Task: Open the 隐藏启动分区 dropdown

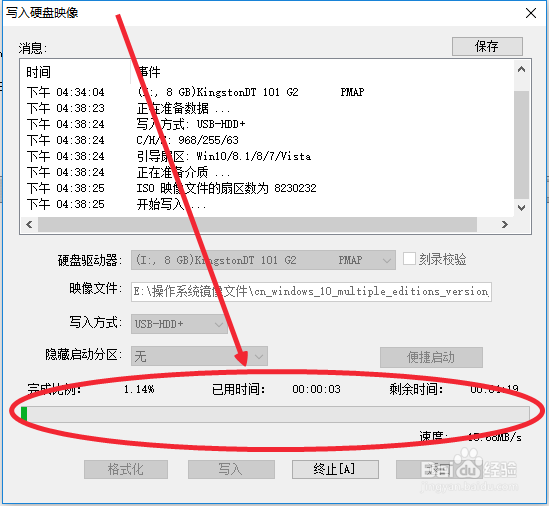Action: point(199,356)
